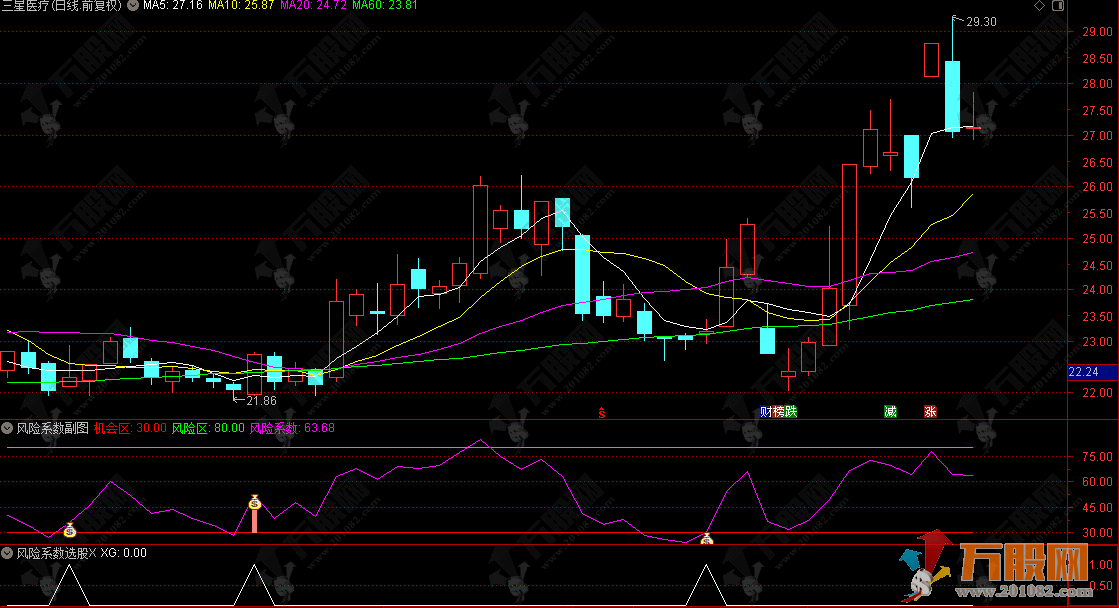1119x608 pixels.
Task: Click the 跌 marker icon
Action: (x=791, y=411)
